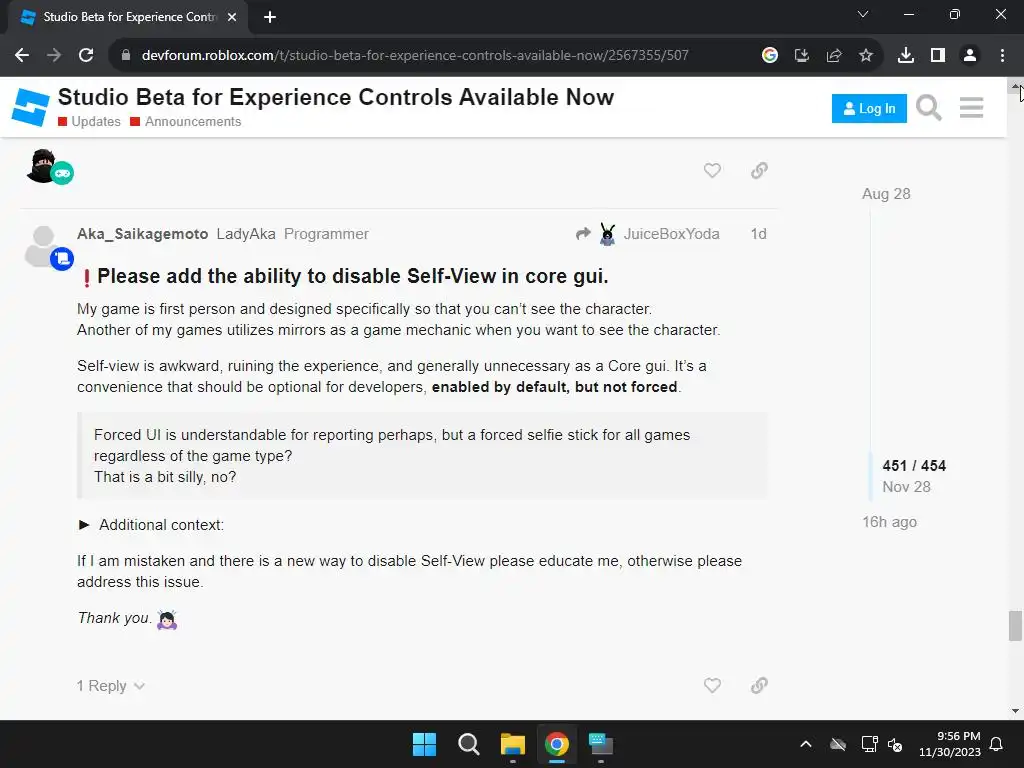Image resolution: width=1024 pixels, height=768 pixels.
Task: Click the Google icon in address bar
Action: (x=770, y=56)
